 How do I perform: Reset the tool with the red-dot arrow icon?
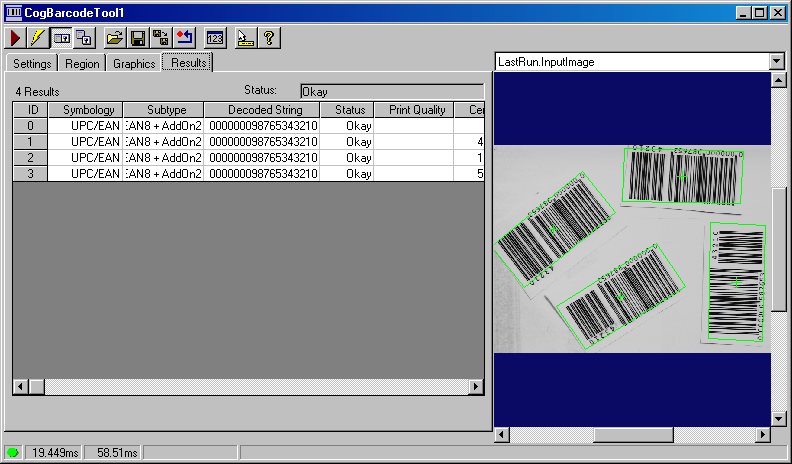pos(184,38)
